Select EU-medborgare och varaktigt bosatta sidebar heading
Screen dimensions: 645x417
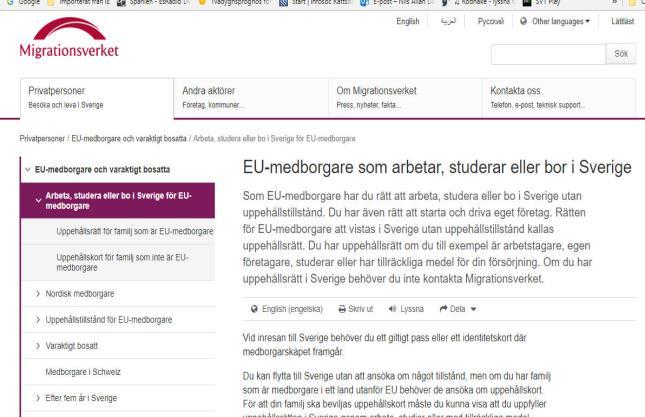click(x=102, y=169)
